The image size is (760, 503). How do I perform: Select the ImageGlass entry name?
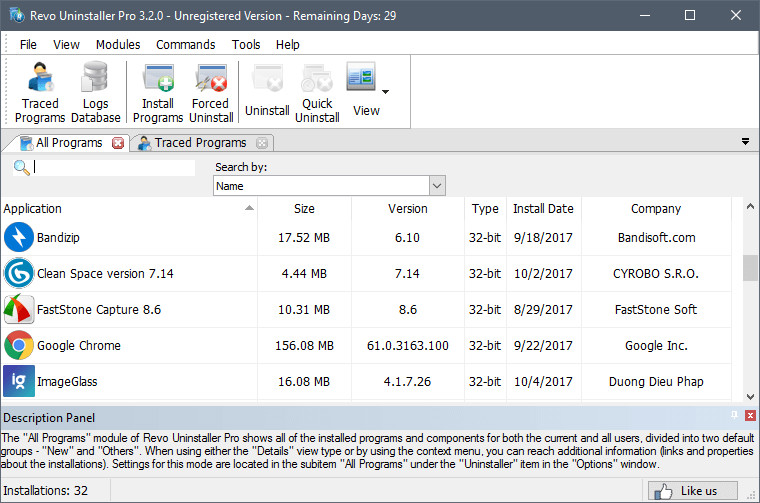pyautogui.click(x=67, y=381)
